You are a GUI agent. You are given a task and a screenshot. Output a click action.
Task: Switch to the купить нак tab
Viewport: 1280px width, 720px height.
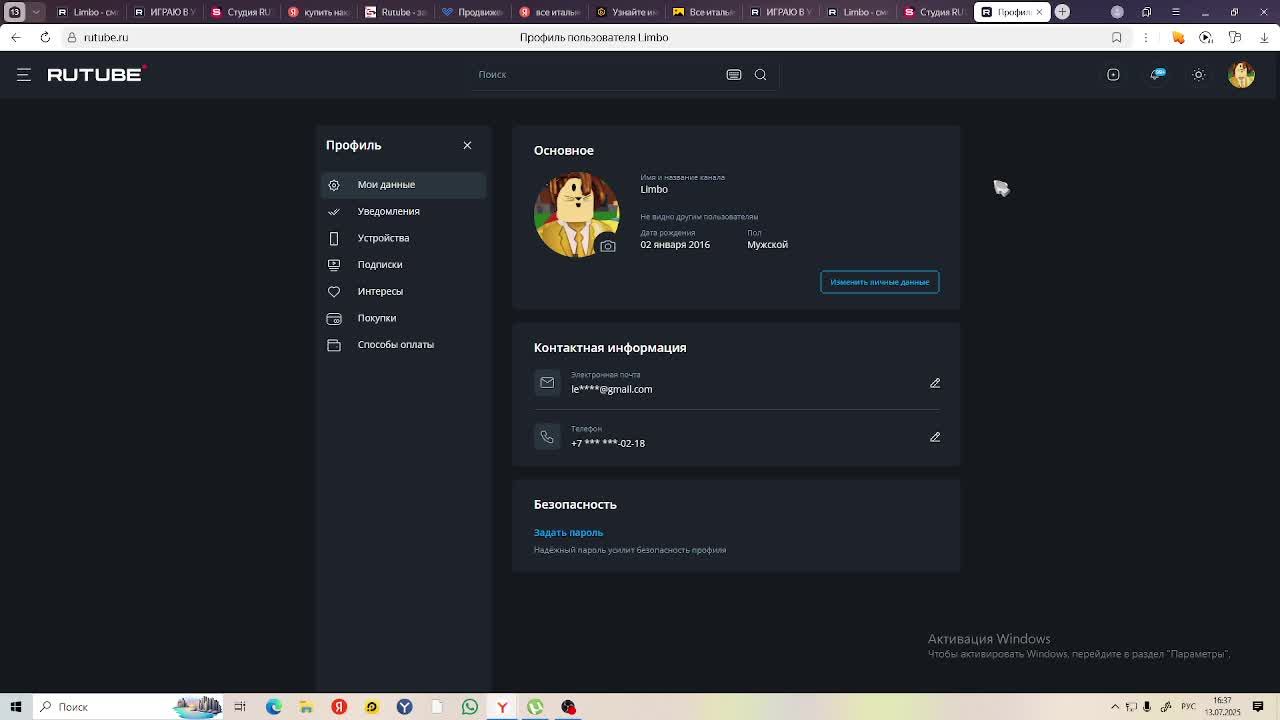tap(319, 12)
